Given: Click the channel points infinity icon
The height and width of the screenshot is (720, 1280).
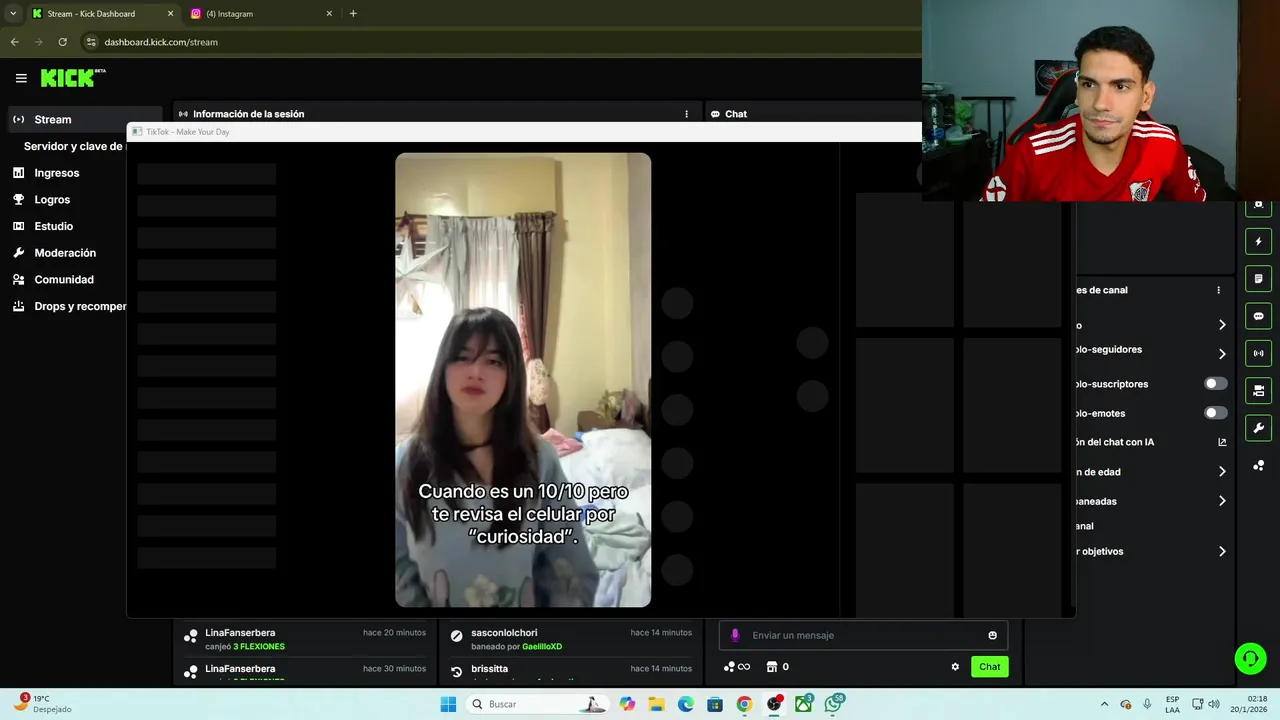Looking at the screenshot, I should pos(737,667).
